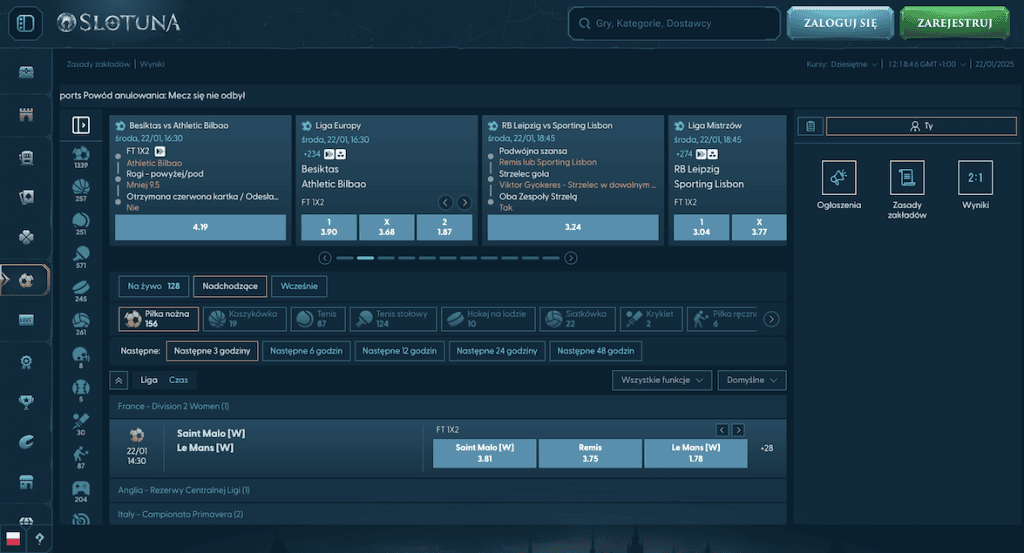Select Tenis stołowy 124 sport tab
Image resolution: width=1024 pixels, height=553 pixels.
[394, 319]
